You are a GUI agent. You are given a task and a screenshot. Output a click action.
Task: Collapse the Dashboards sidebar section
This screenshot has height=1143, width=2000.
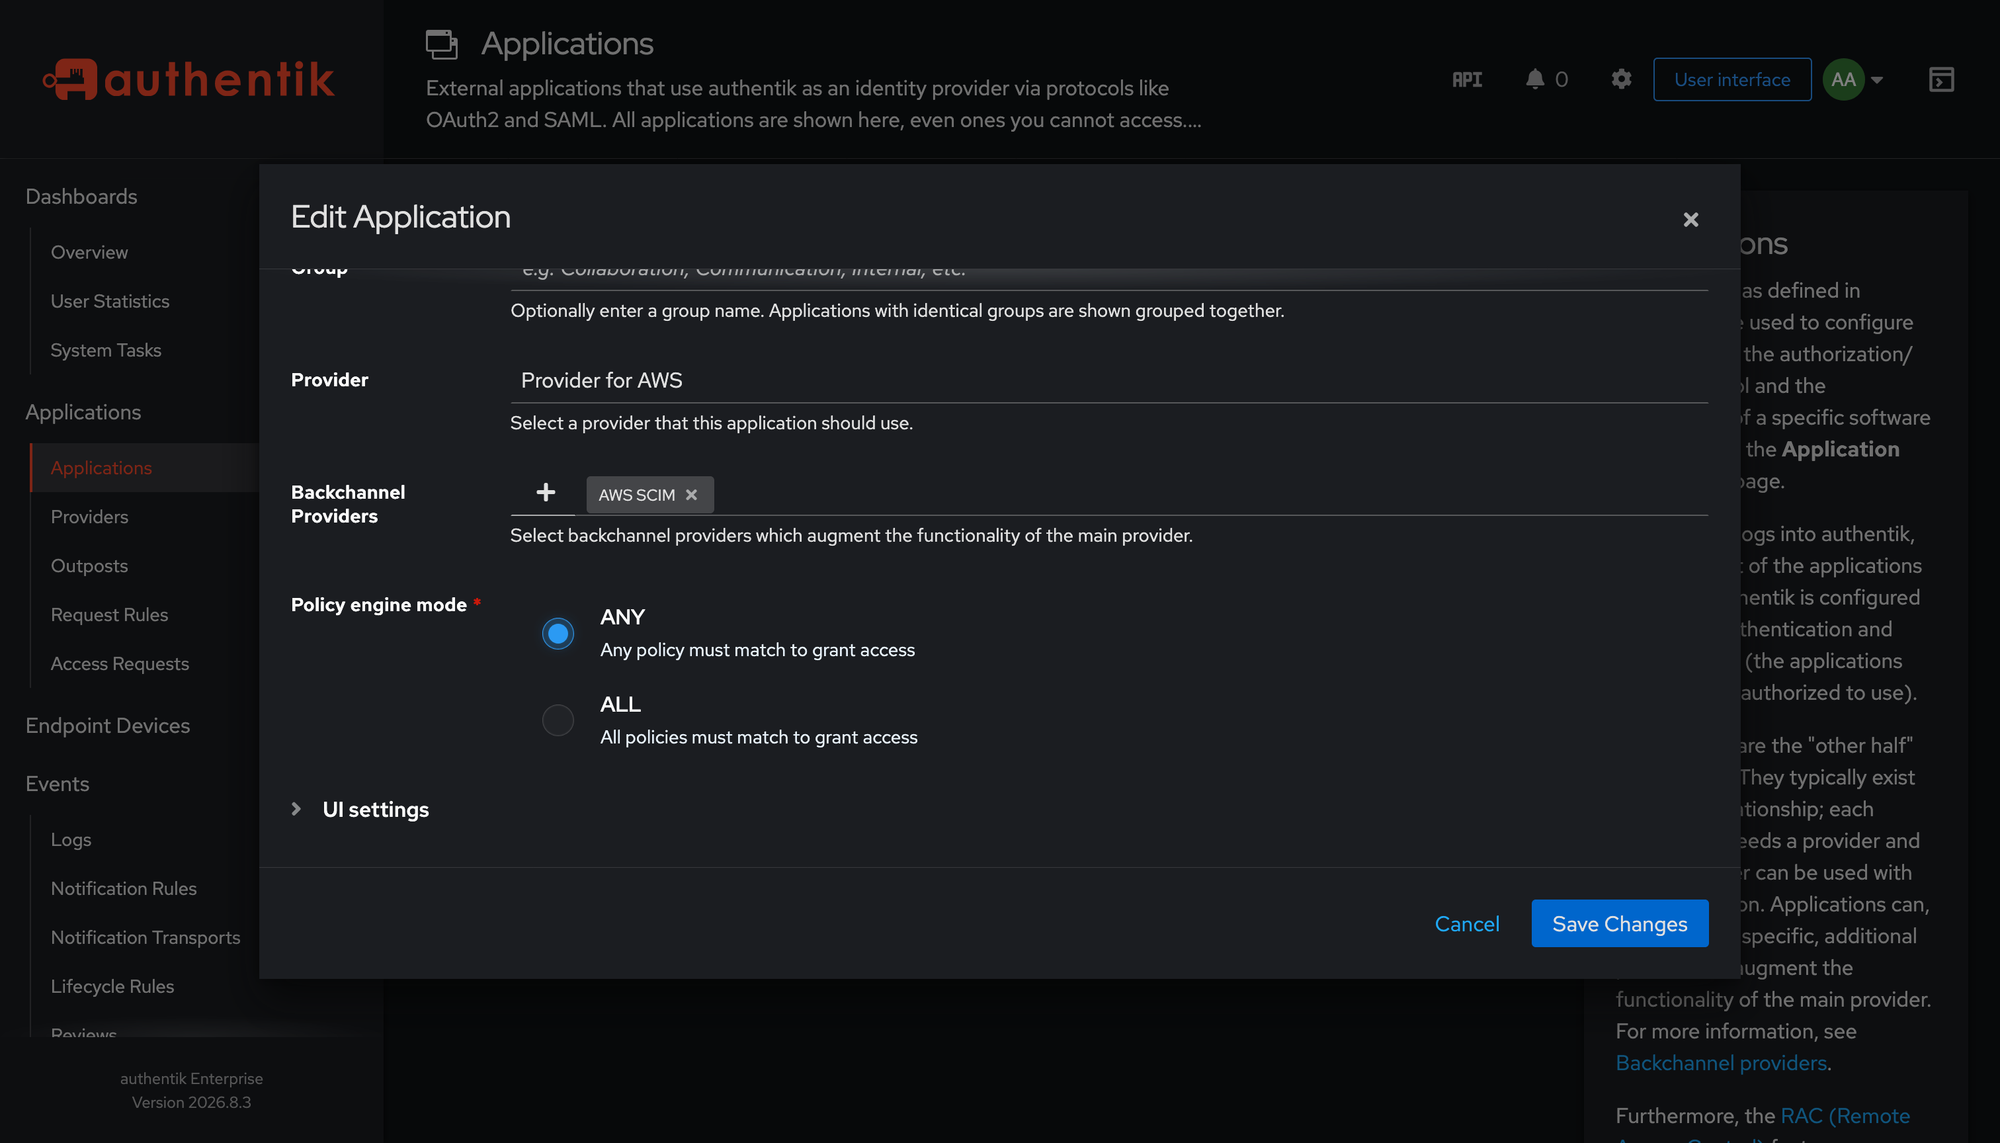(x=81, y=197)
